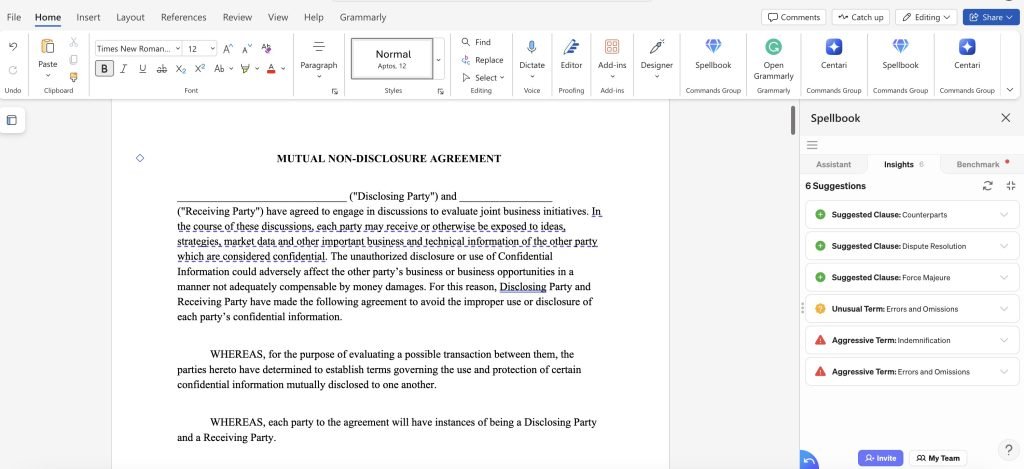
Task: Click the Format Painter icon
Action: pos(74,77)
